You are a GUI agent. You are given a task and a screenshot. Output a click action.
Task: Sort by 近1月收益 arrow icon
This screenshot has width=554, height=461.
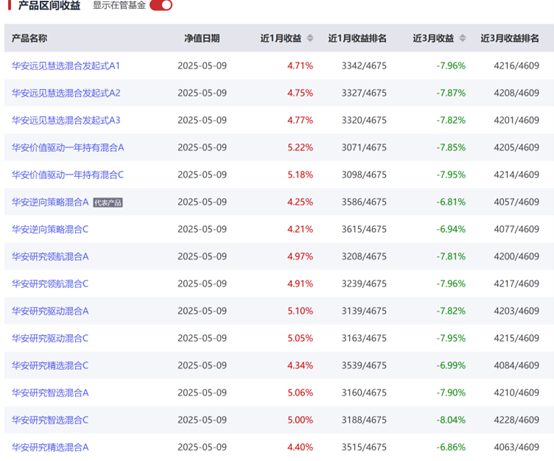point(310,38)
